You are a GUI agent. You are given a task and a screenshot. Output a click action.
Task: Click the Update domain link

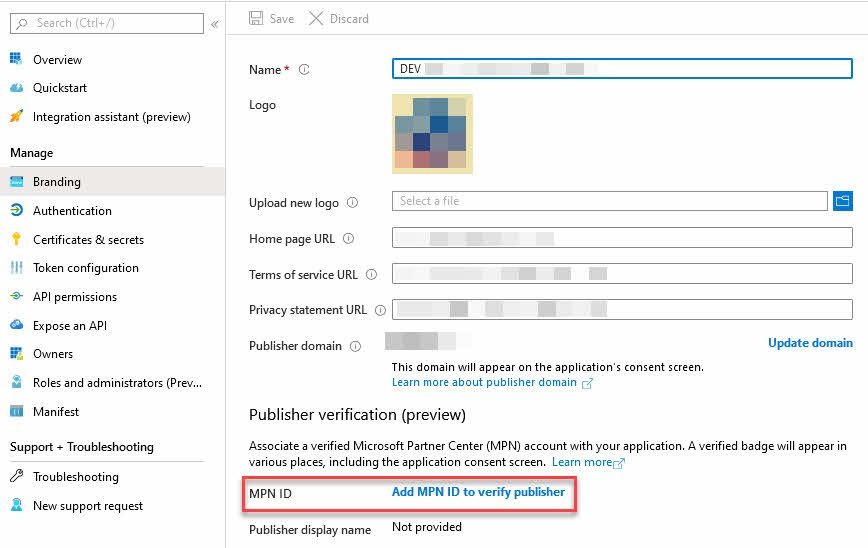tap(810, 343)
